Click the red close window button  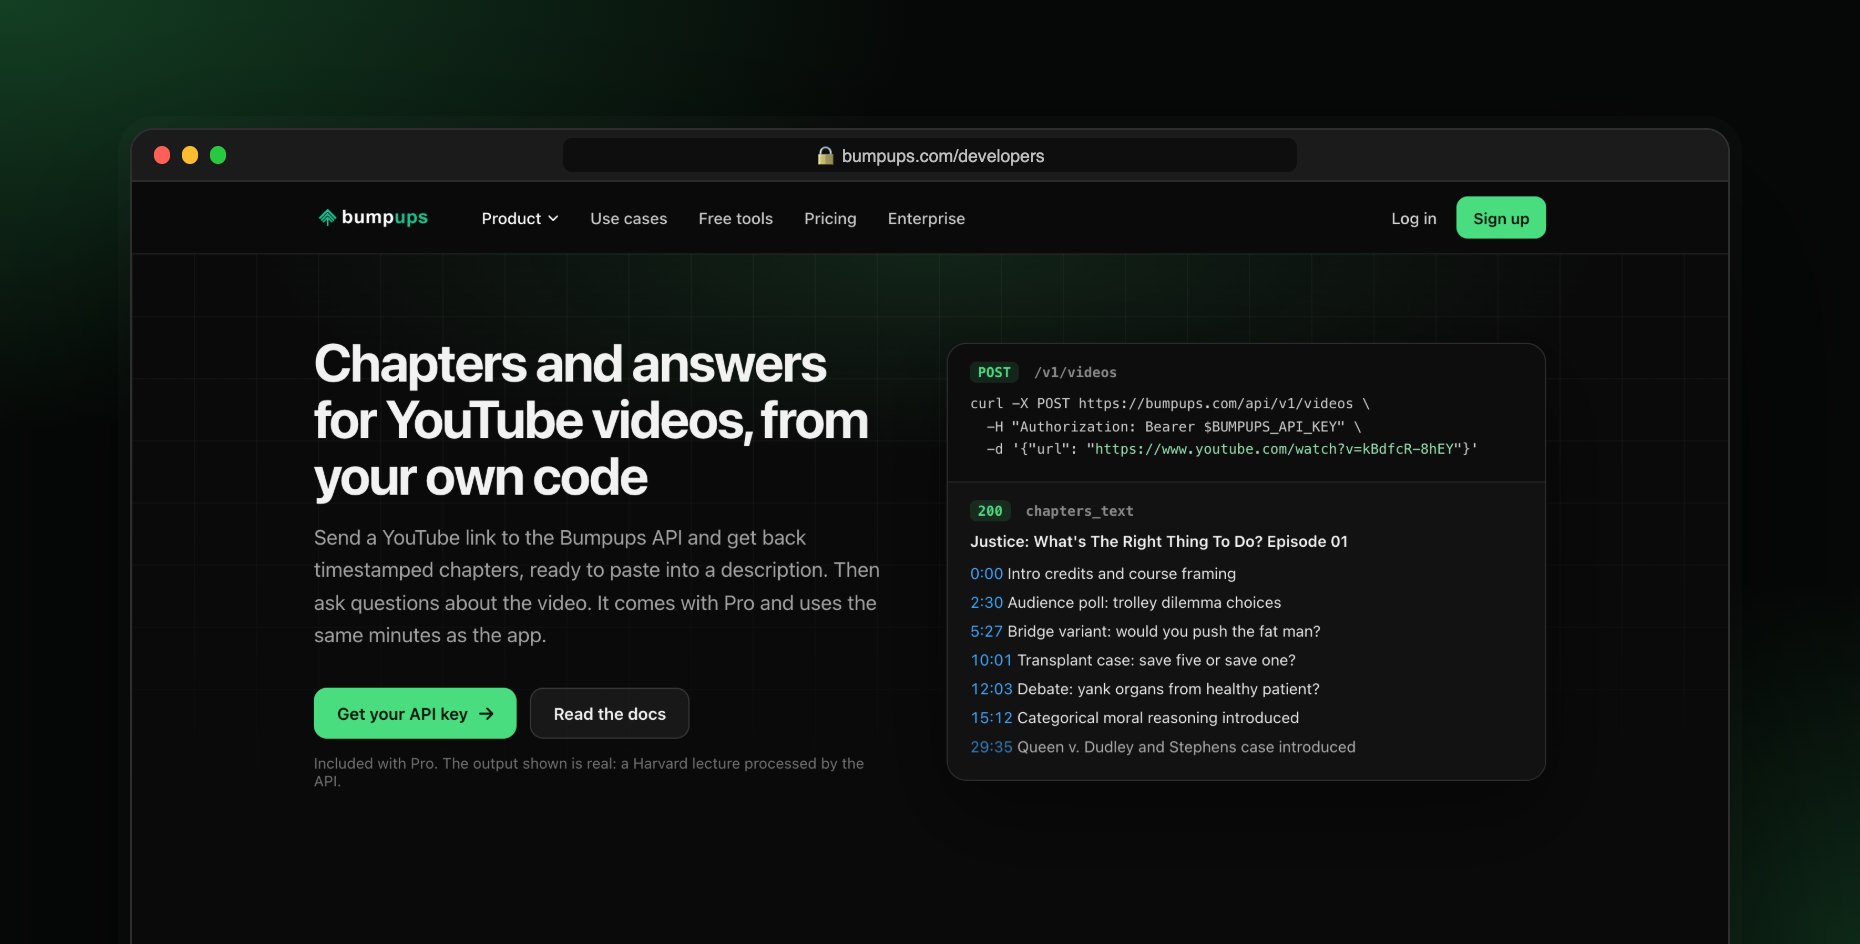point(162,155)
